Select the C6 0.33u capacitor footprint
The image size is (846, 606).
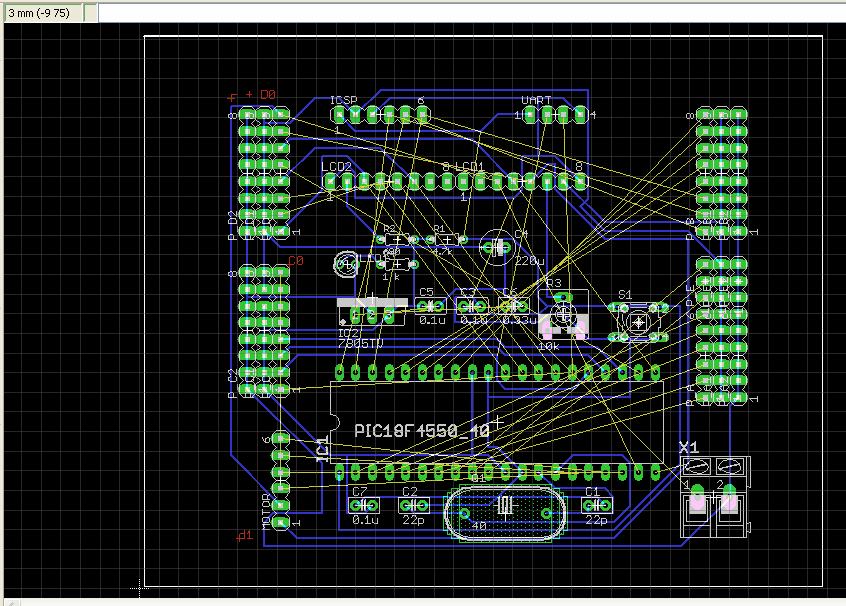tap(514, 307)
